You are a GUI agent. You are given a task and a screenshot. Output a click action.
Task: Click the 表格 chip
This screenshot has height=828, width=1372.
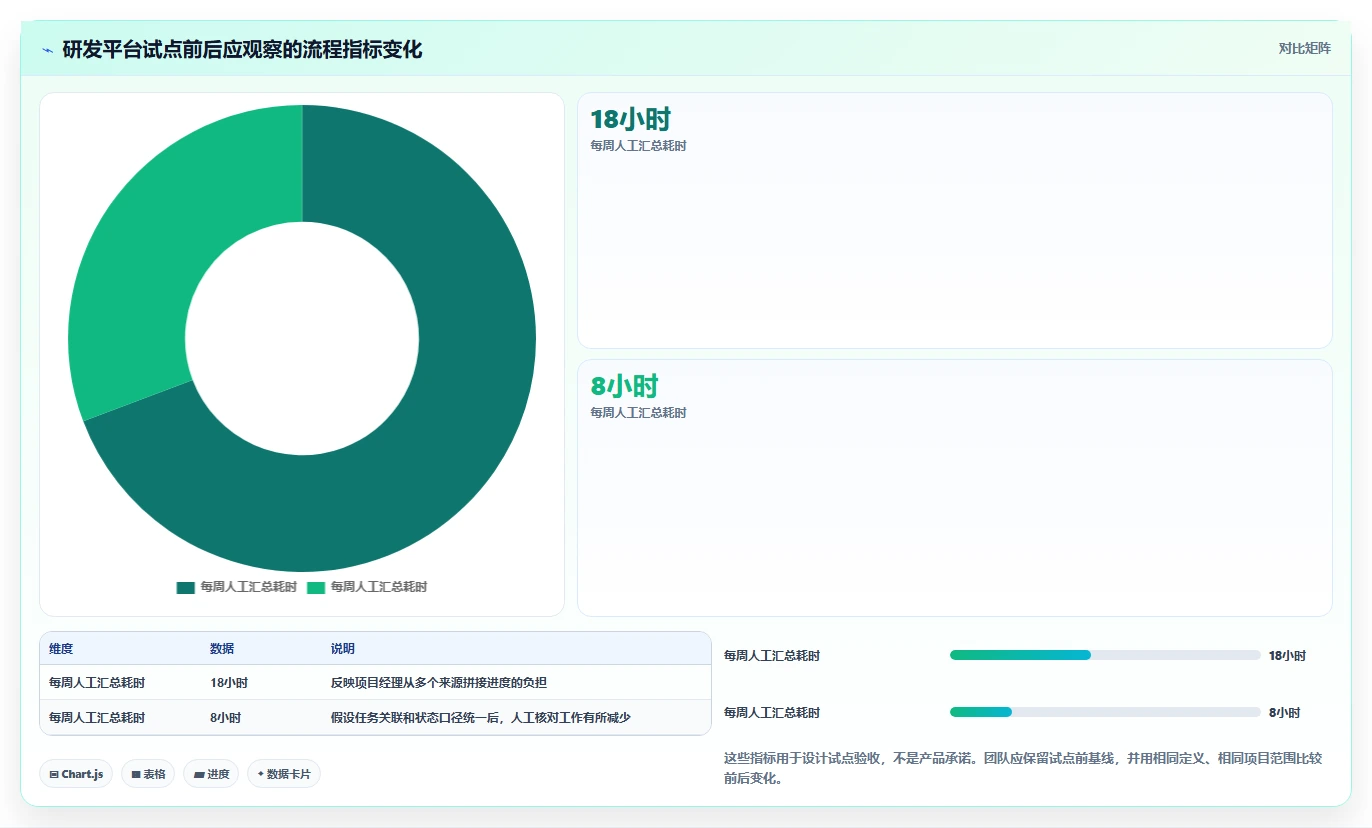148,774
